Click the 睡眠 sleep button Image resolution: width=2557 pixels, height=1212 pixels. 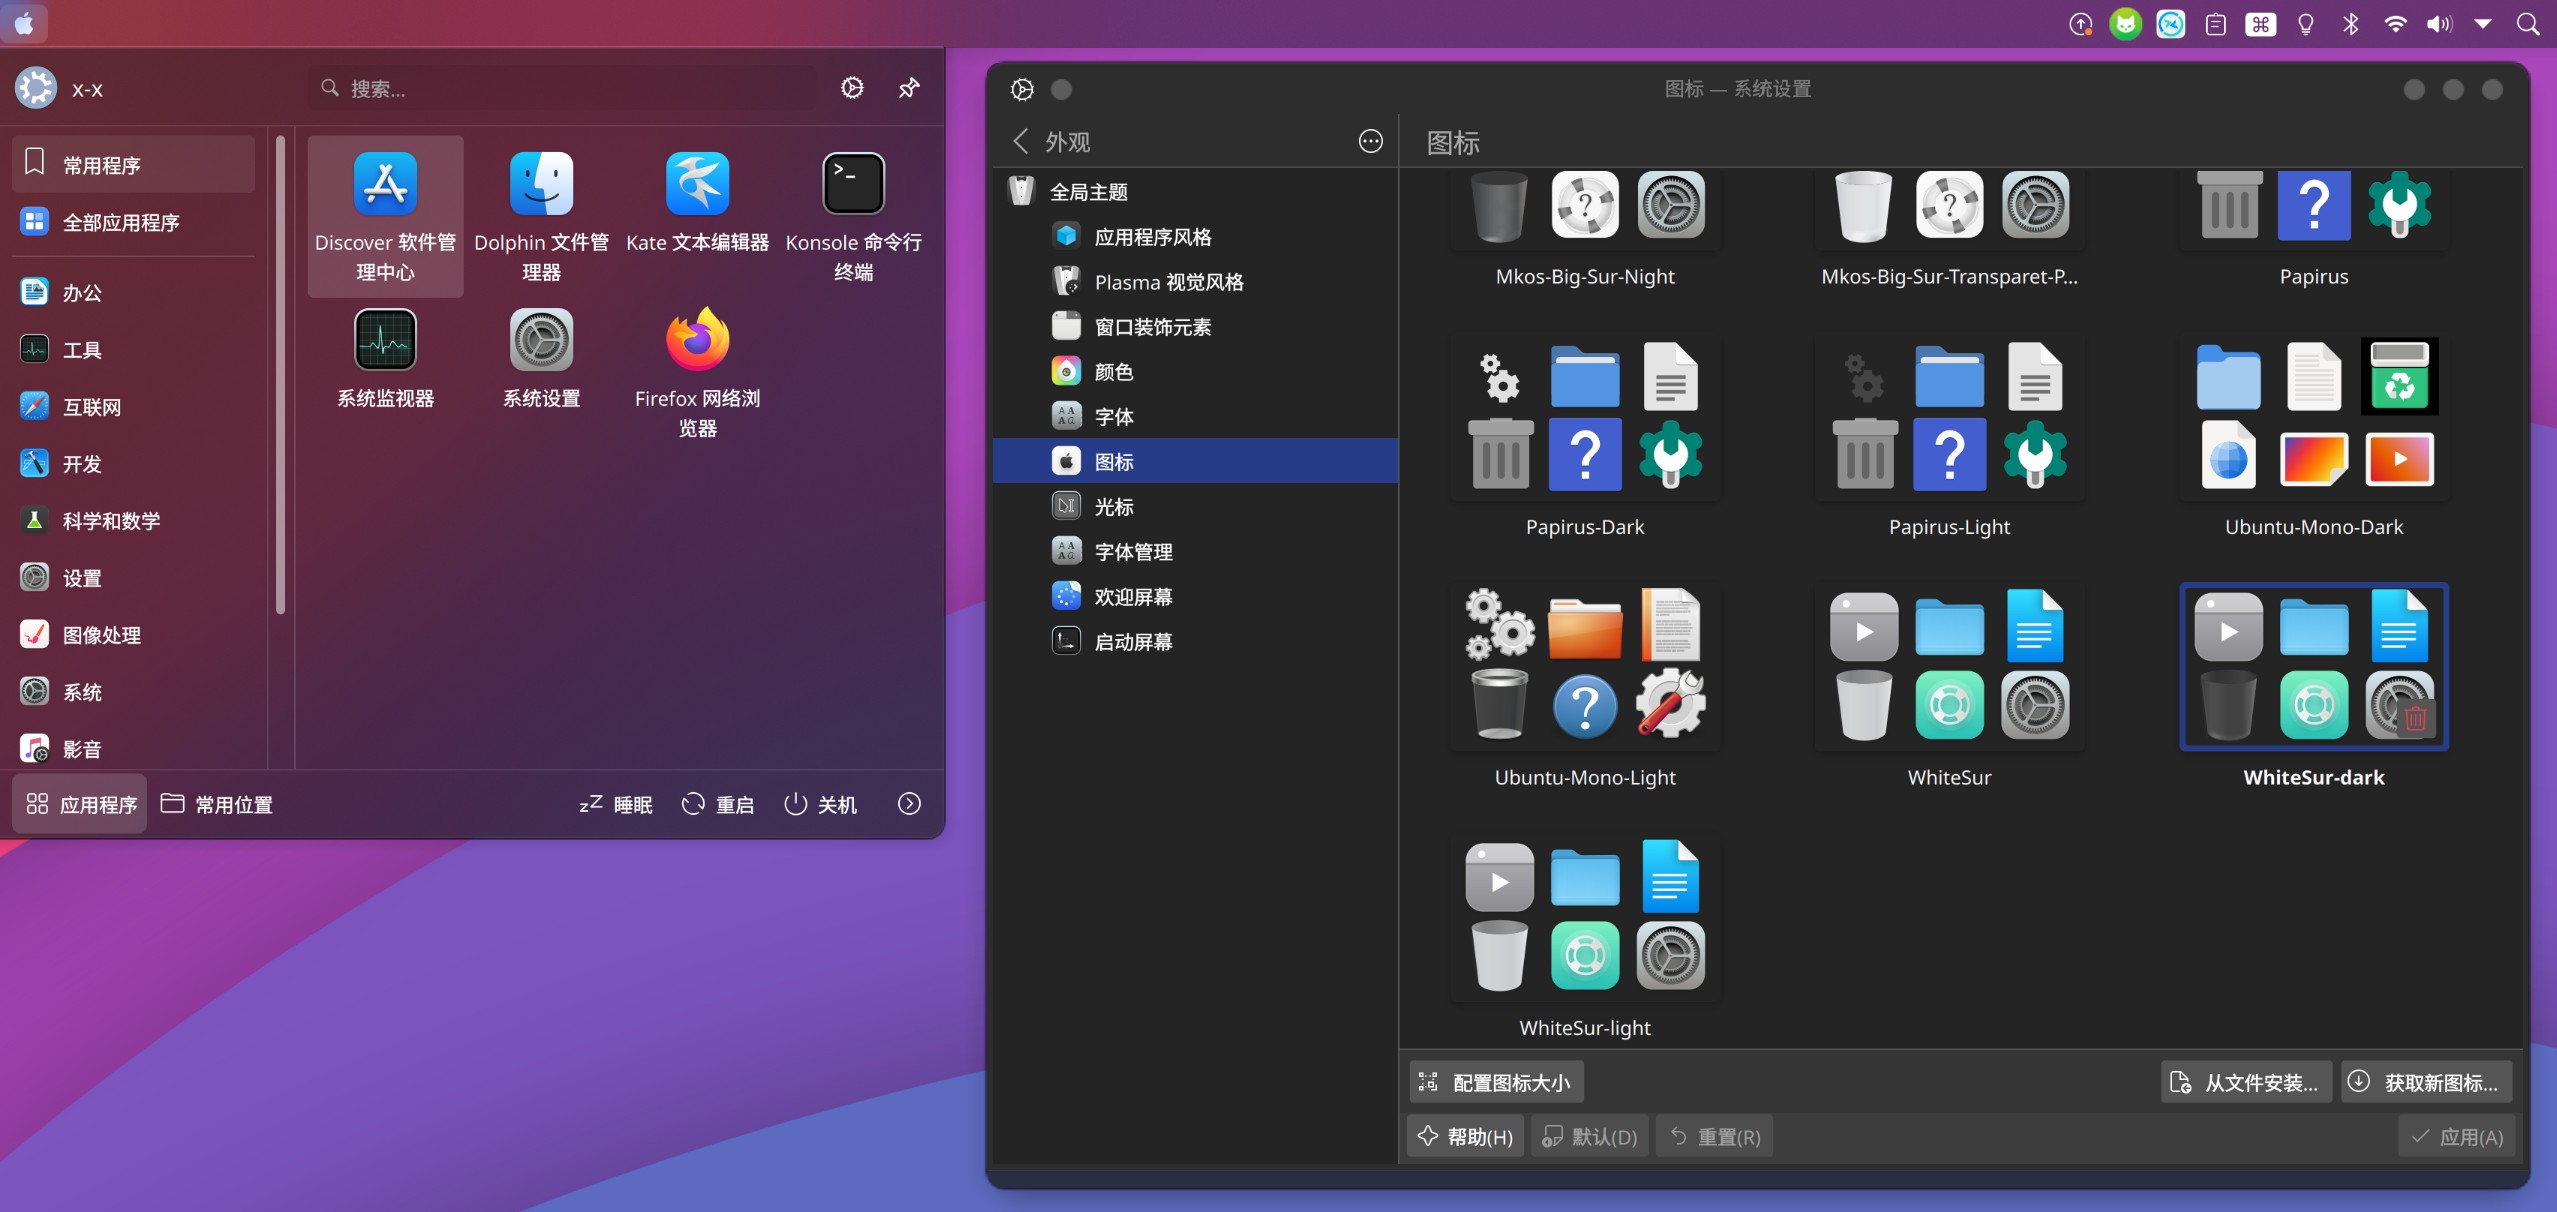point(616,804)
